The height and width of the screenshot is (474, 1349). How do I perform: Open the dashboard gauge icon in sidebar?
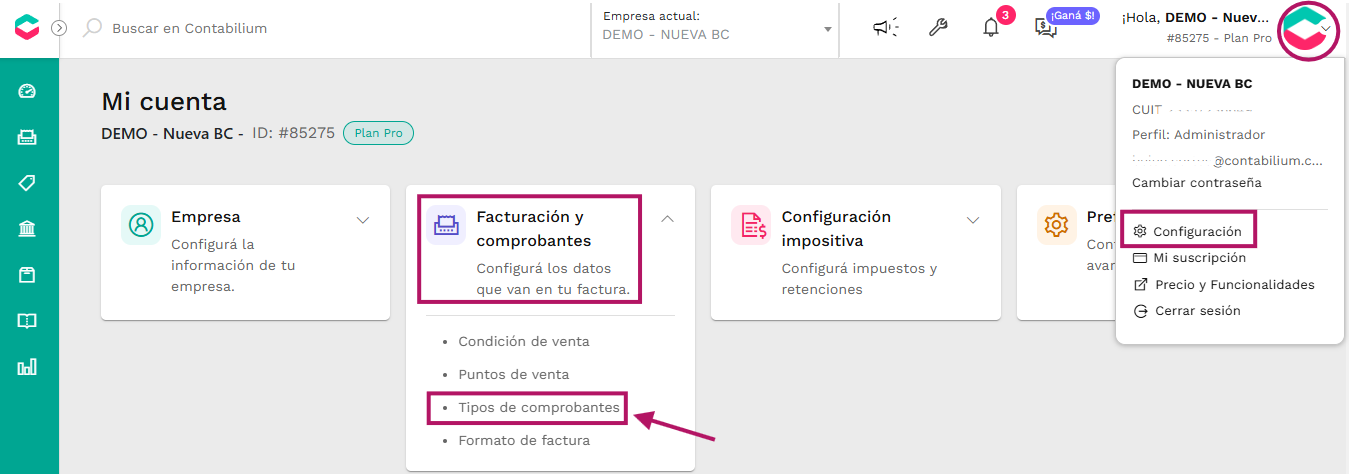(27, 91)
